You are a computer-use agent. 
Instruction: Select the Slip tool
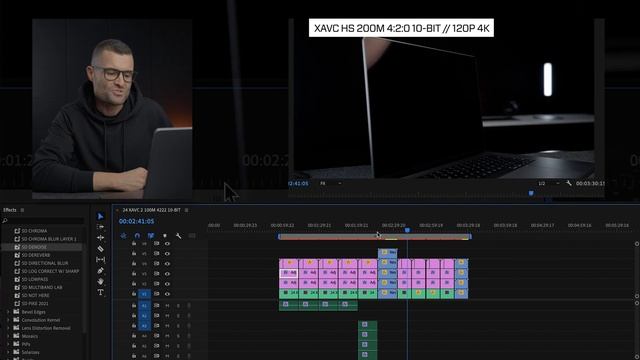point(100,260)
